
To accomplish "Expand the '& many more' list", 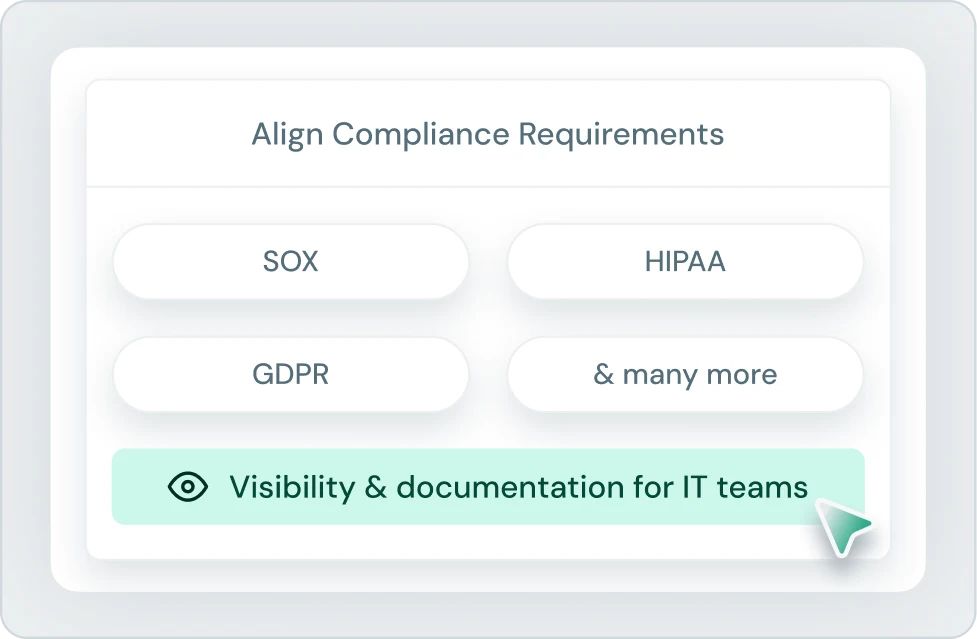I will 684,374.
